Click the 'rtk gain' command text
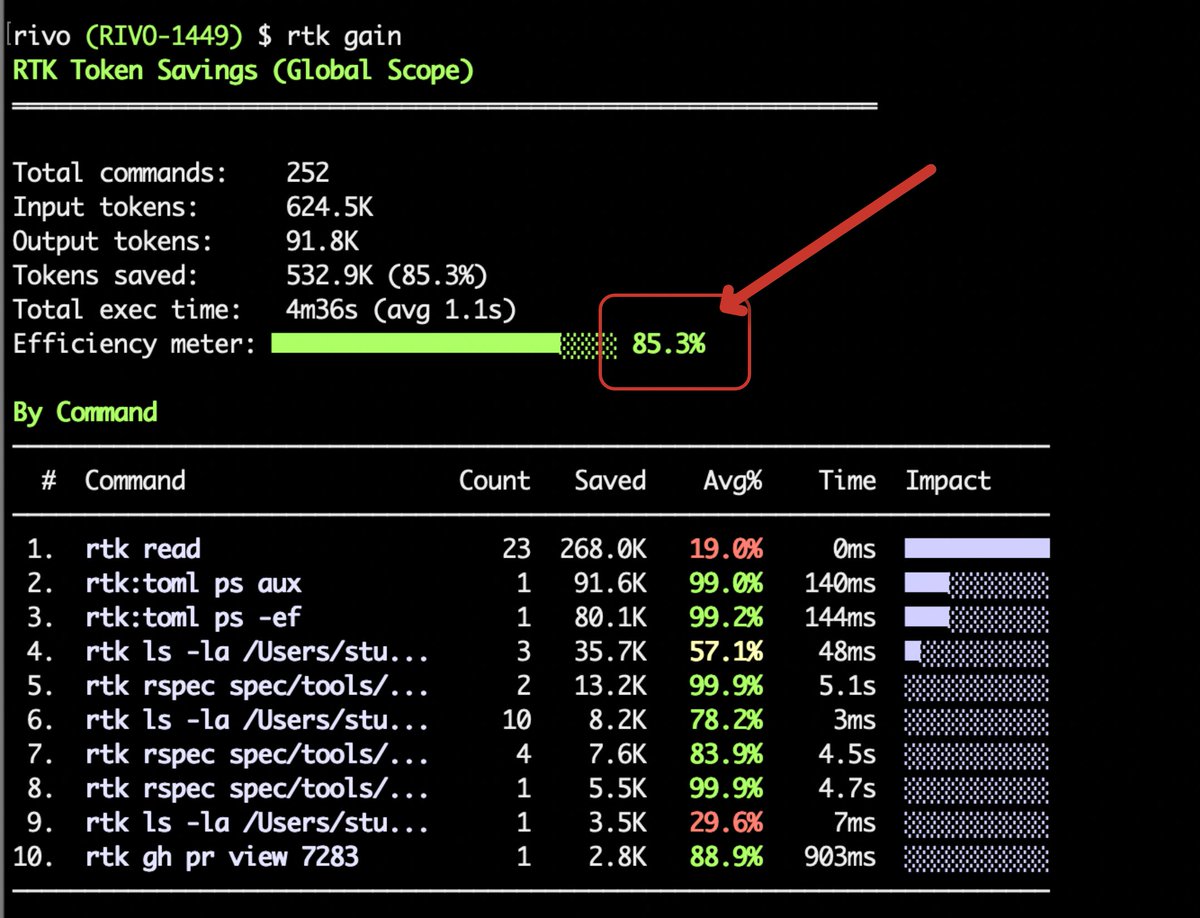 click(343, 37)
